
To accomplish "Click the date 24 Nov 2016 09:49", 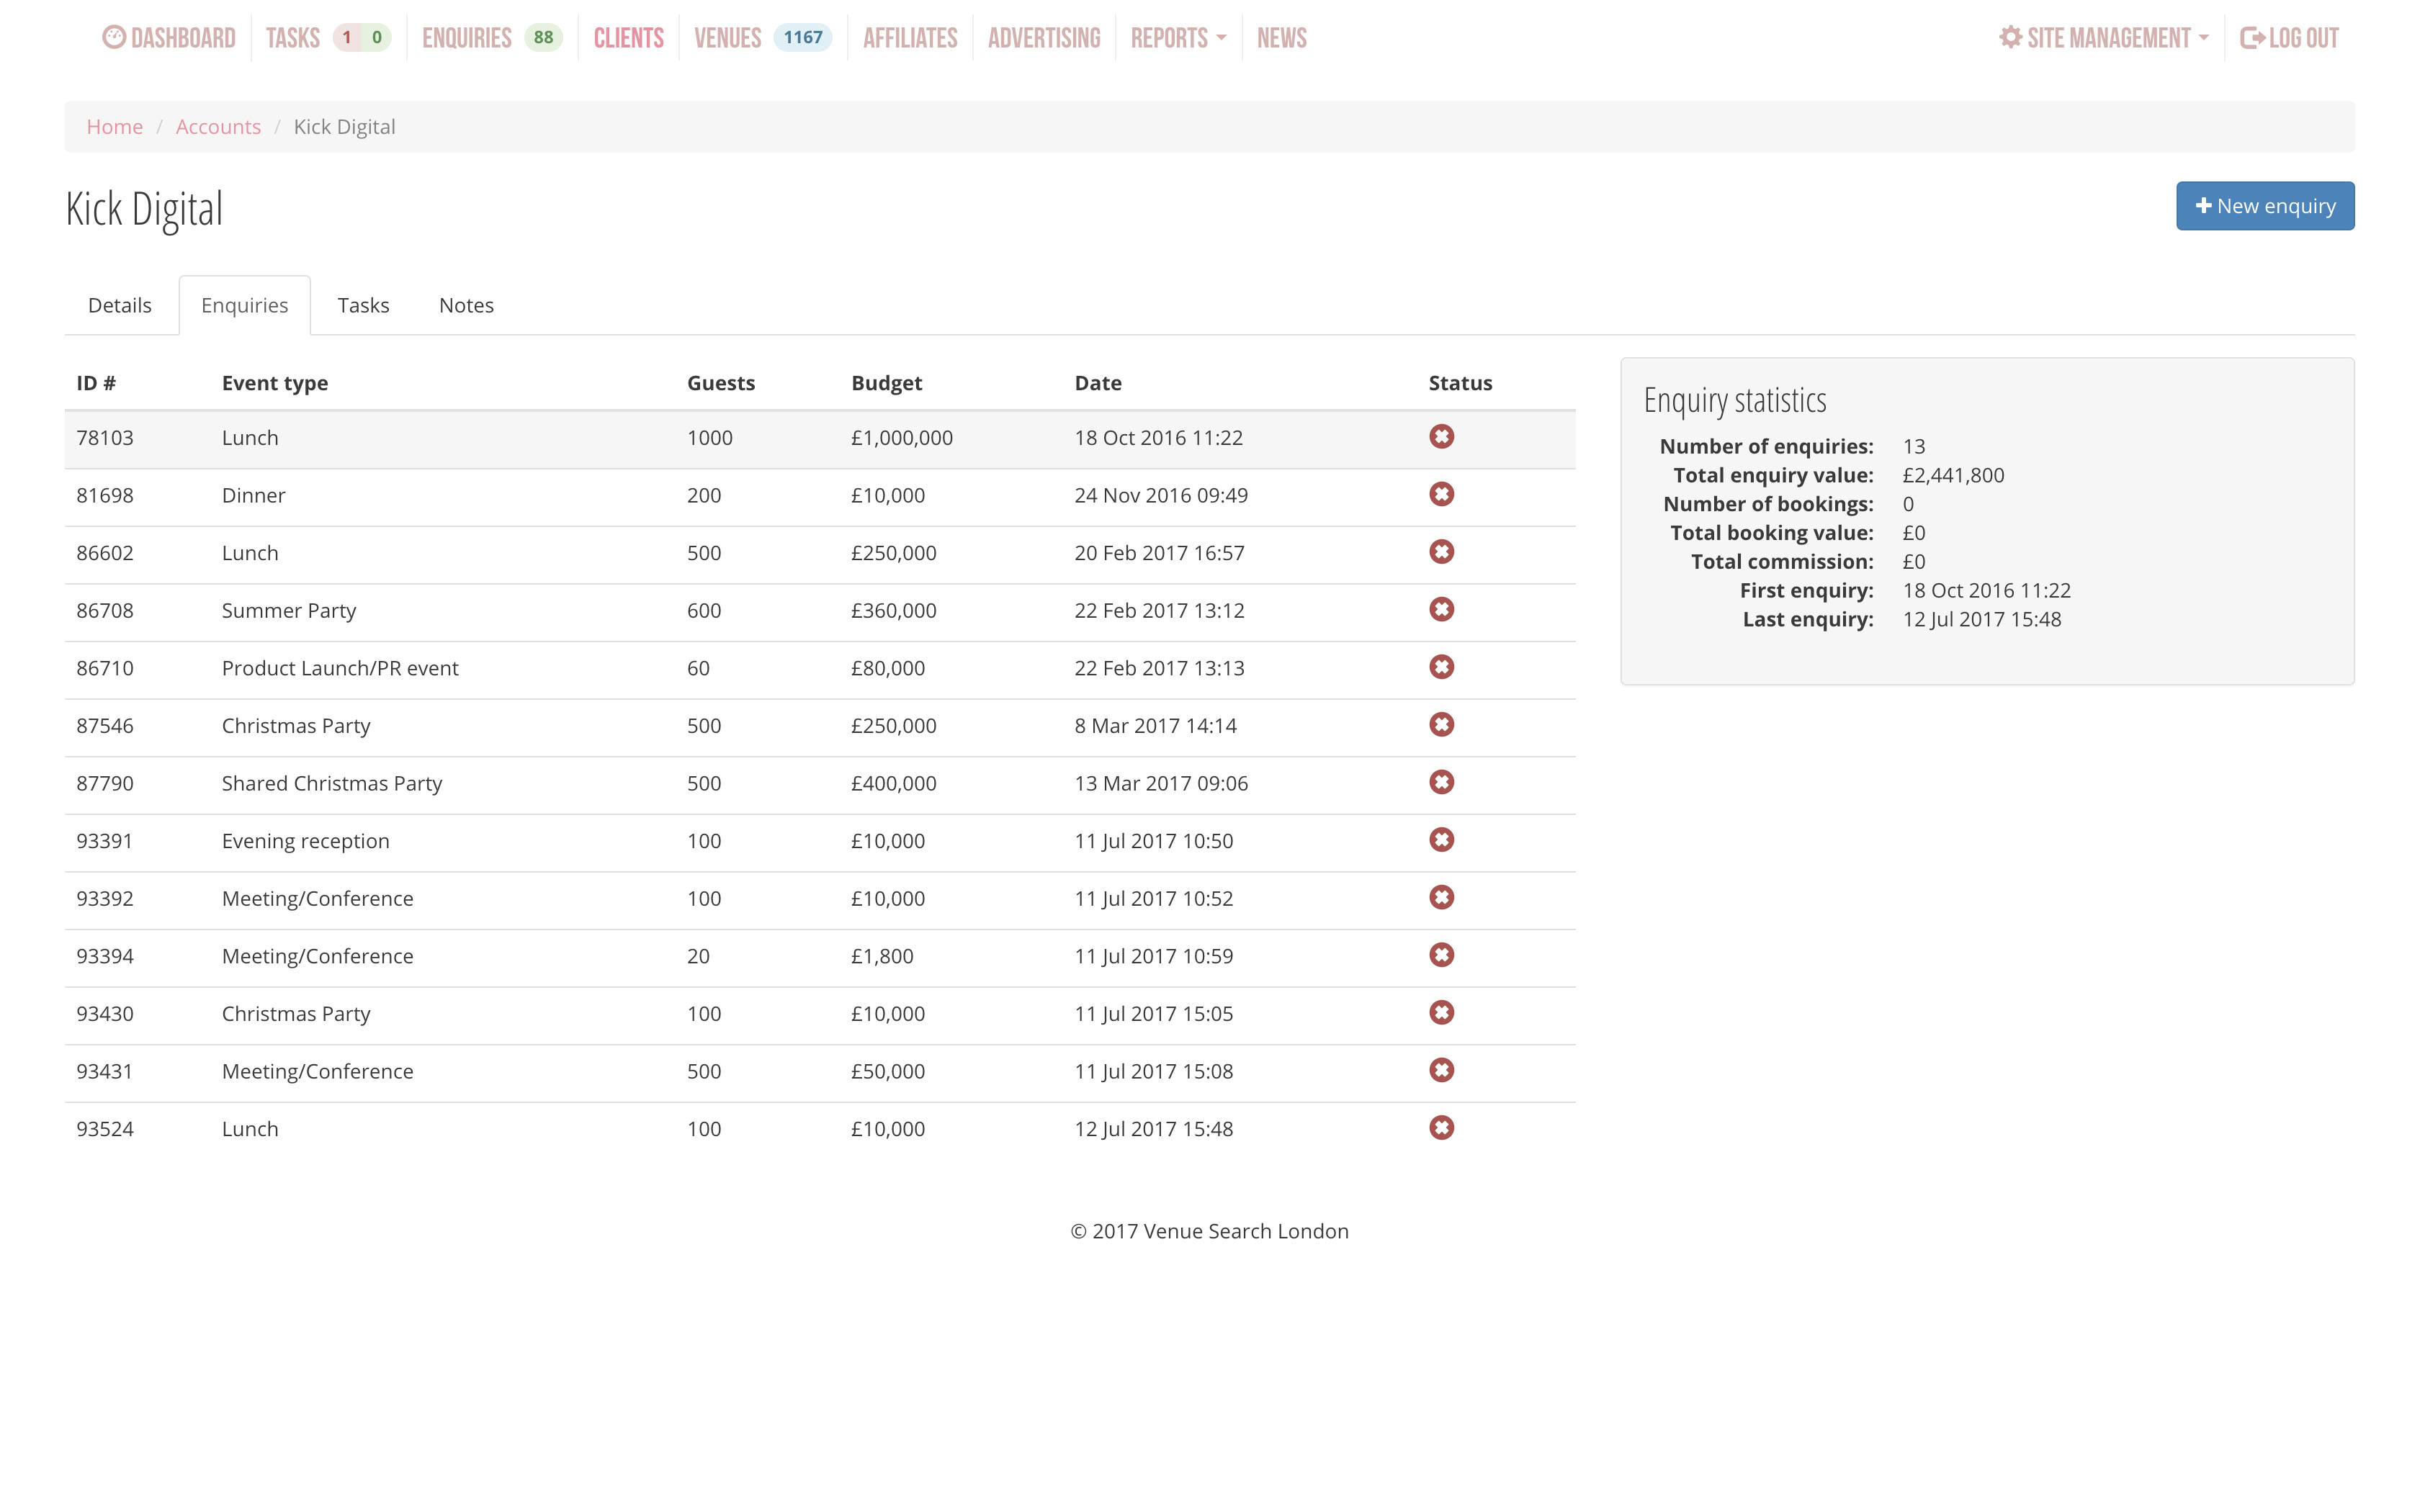I will click(x=1161, y=495).
